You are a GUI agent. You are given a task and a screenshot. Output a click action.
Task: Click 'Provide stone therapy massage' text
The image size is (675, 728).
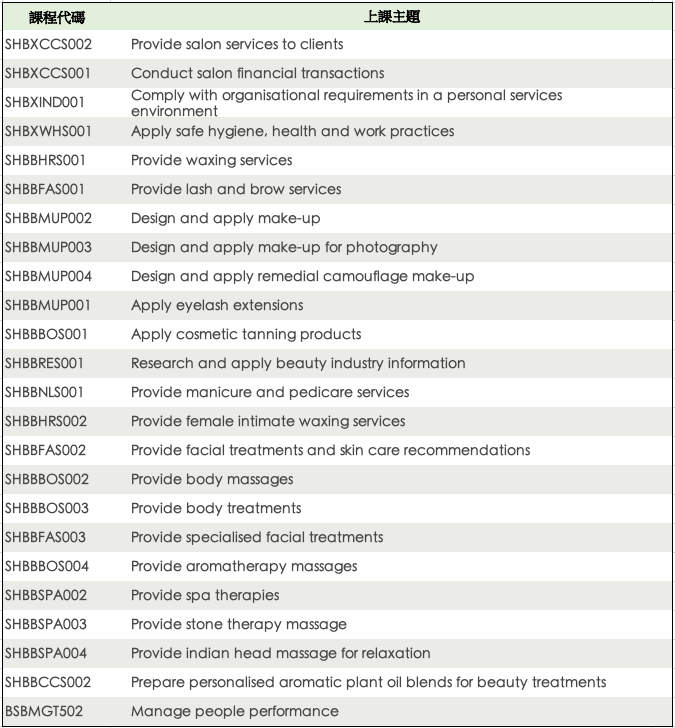239,624
